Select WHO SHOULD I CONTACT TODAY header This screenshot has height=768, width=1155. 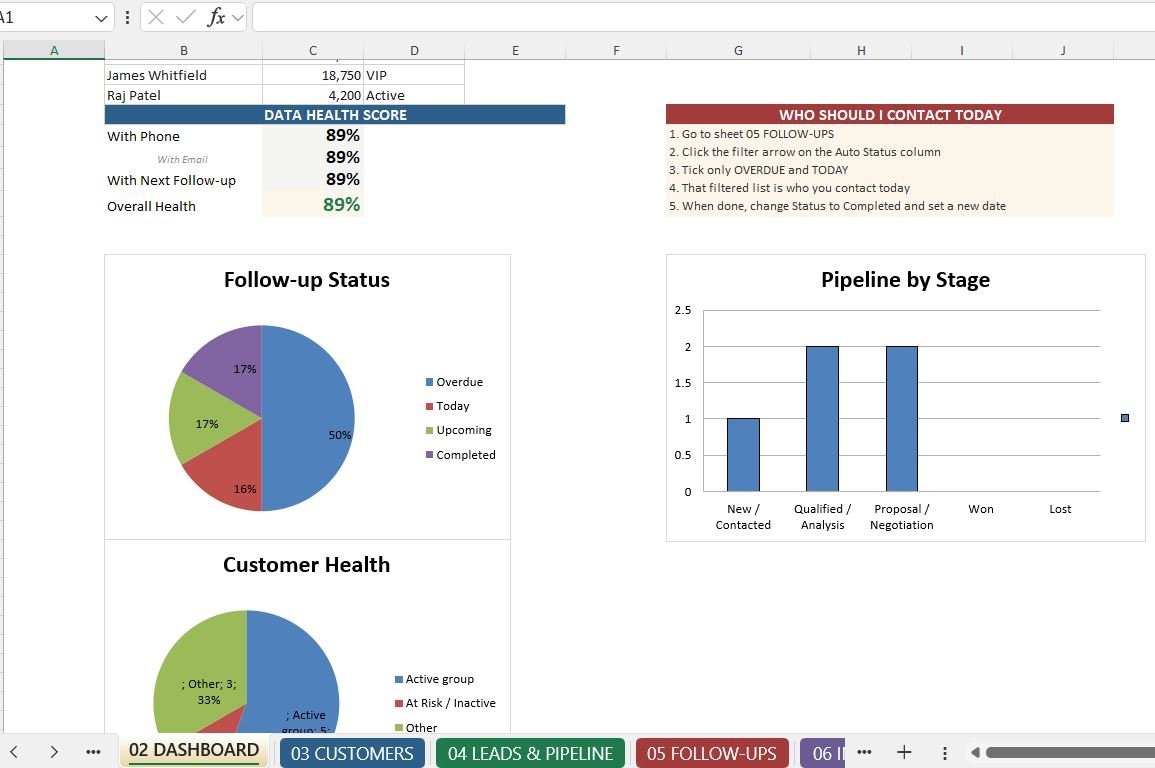click(x=890, y=114)
